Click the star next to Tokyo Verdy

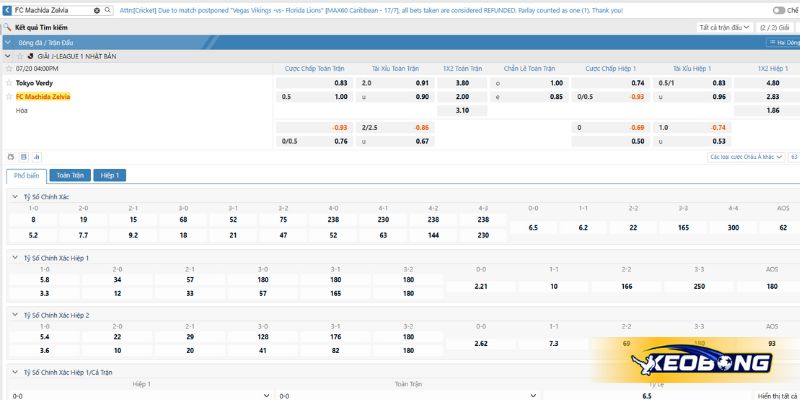click(9, 83)
